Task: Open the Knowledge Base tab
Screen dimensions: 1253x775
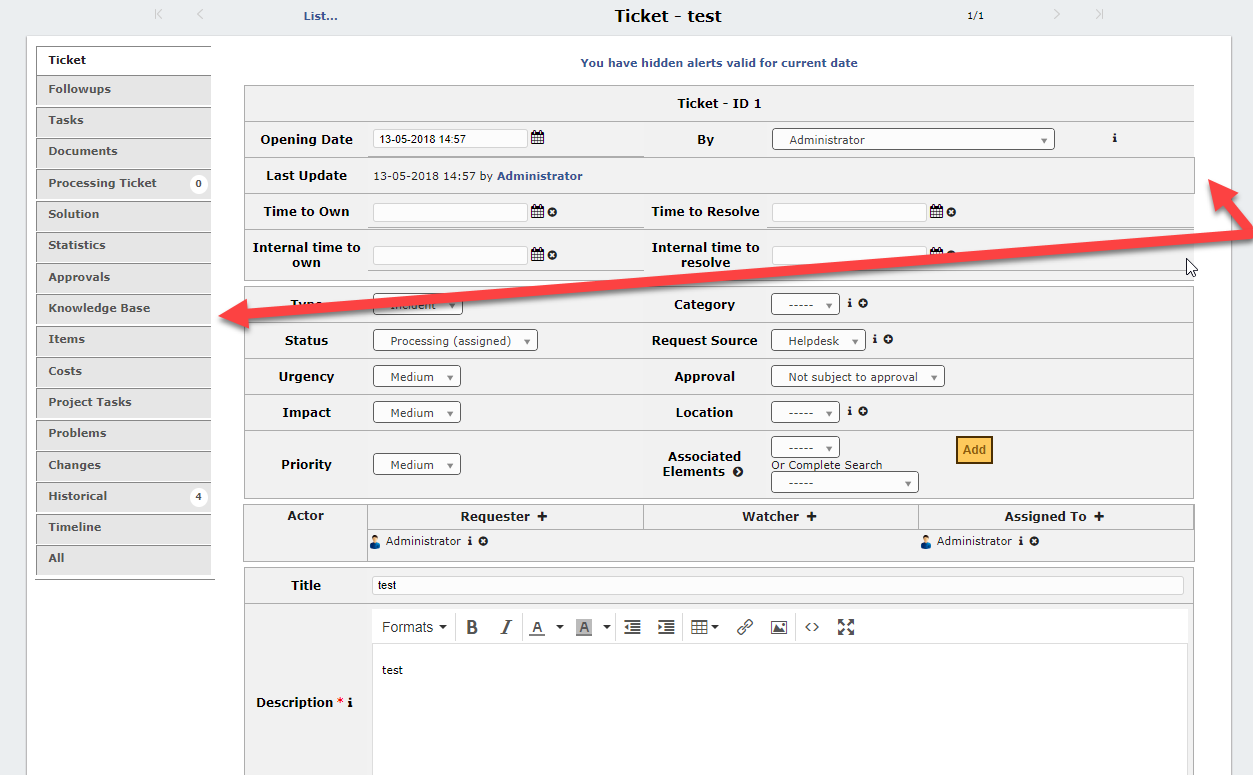Action: 123,308
